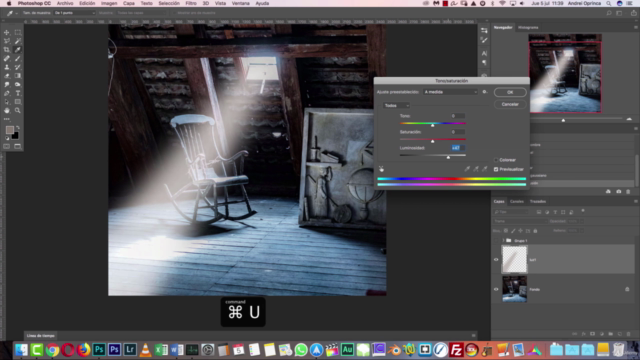Screen dimensions: 640x360
Task: Click OK in the Tono/saturación dialog
Action: (510, 92)
